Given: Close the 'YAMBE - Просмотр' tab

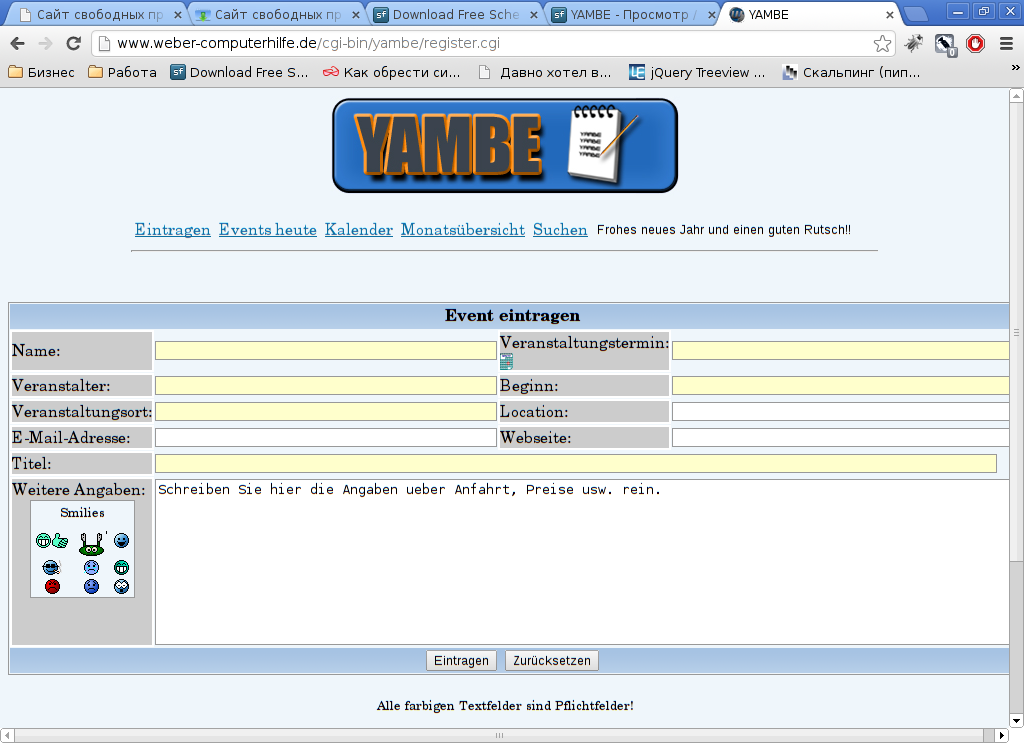Looking at the screenshot, I should pyautogui.click(x=712, y=15).
